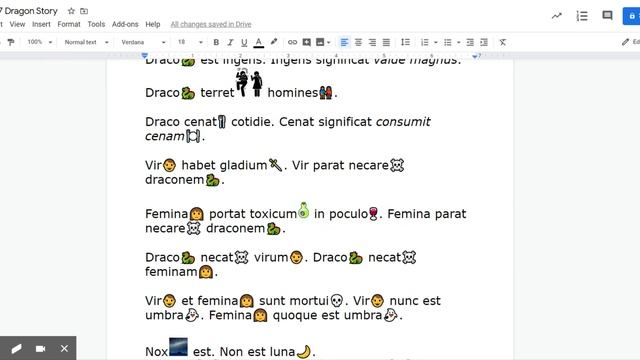Select the night sky image beside Nox

click(178, 347)
